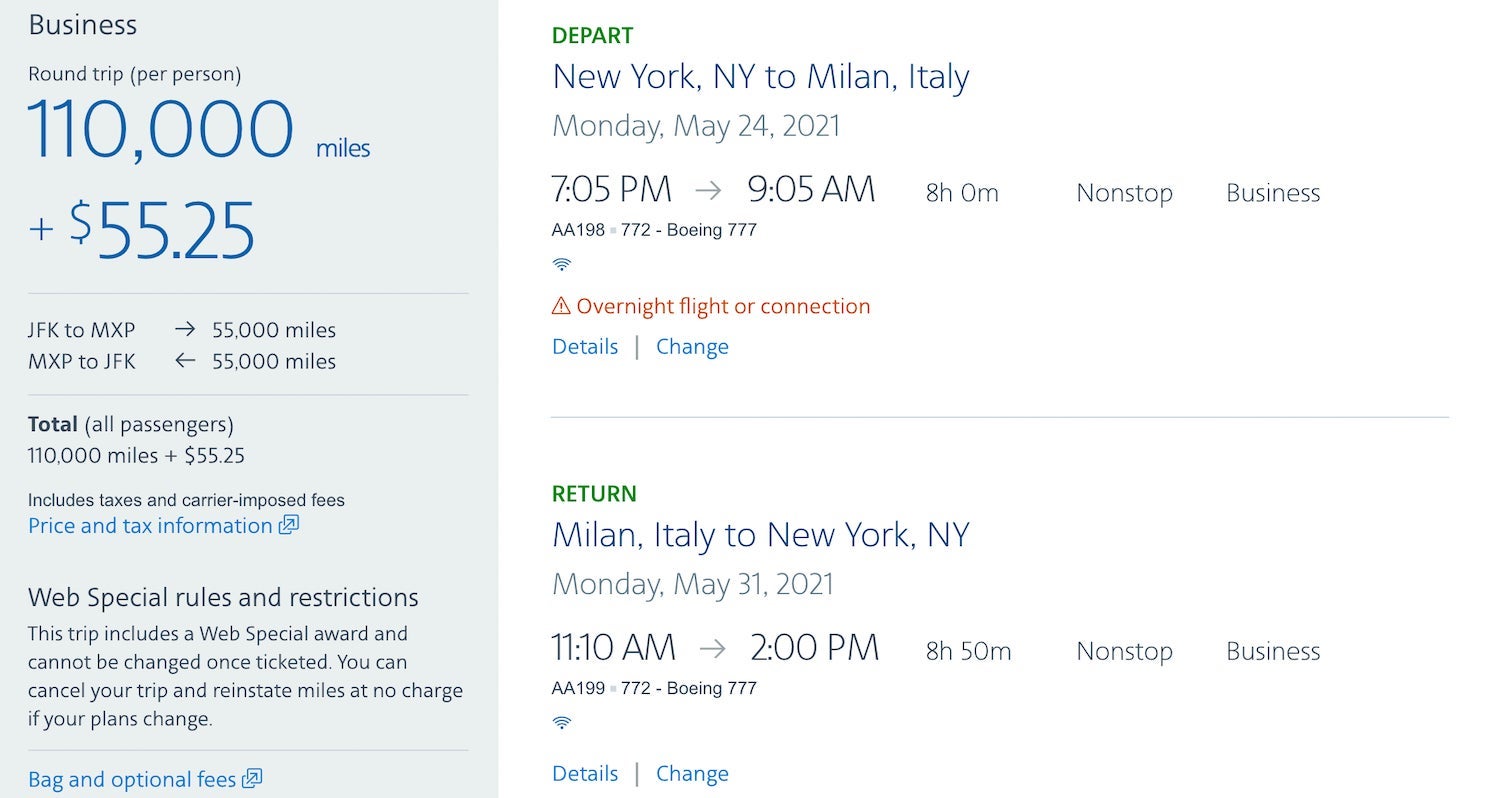Viewport: 1500px width, 798px height.
Task: Click the warning triangle next to Overnight flight
Action: point(561,305)
